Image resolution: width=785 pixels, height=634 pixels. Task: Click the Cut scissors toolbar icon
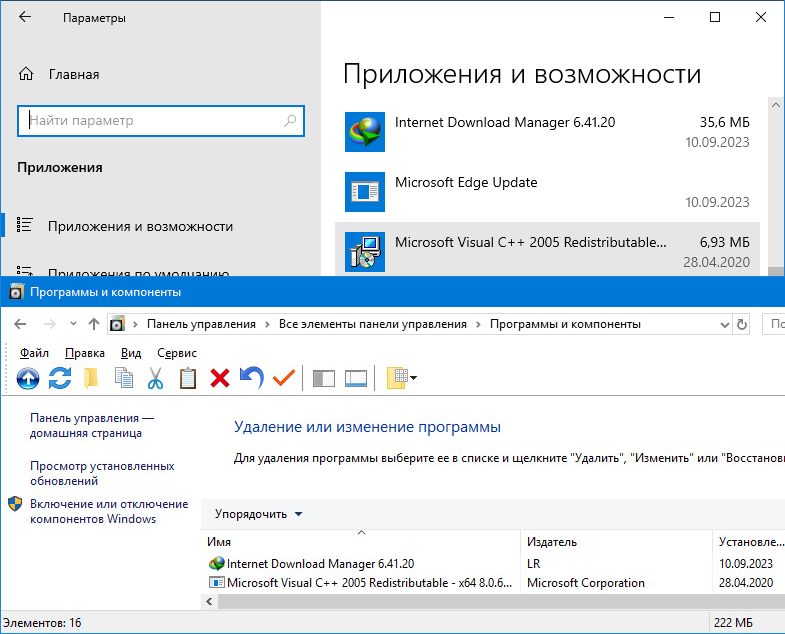point(155,378)
